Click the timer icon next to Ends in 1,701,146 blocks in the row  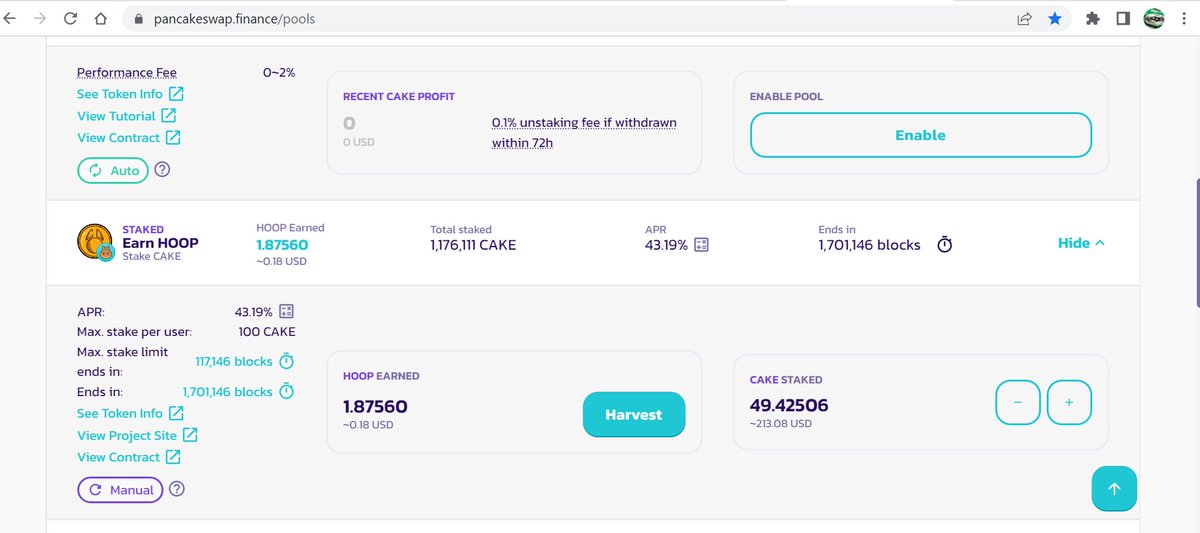(x=945, y=245)
